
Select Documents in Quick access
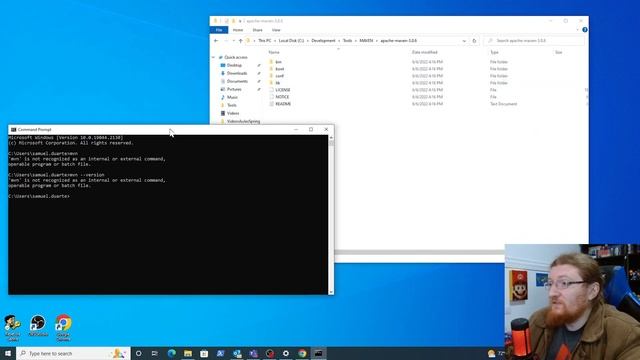pyautogui.click(x=237, y=81)
